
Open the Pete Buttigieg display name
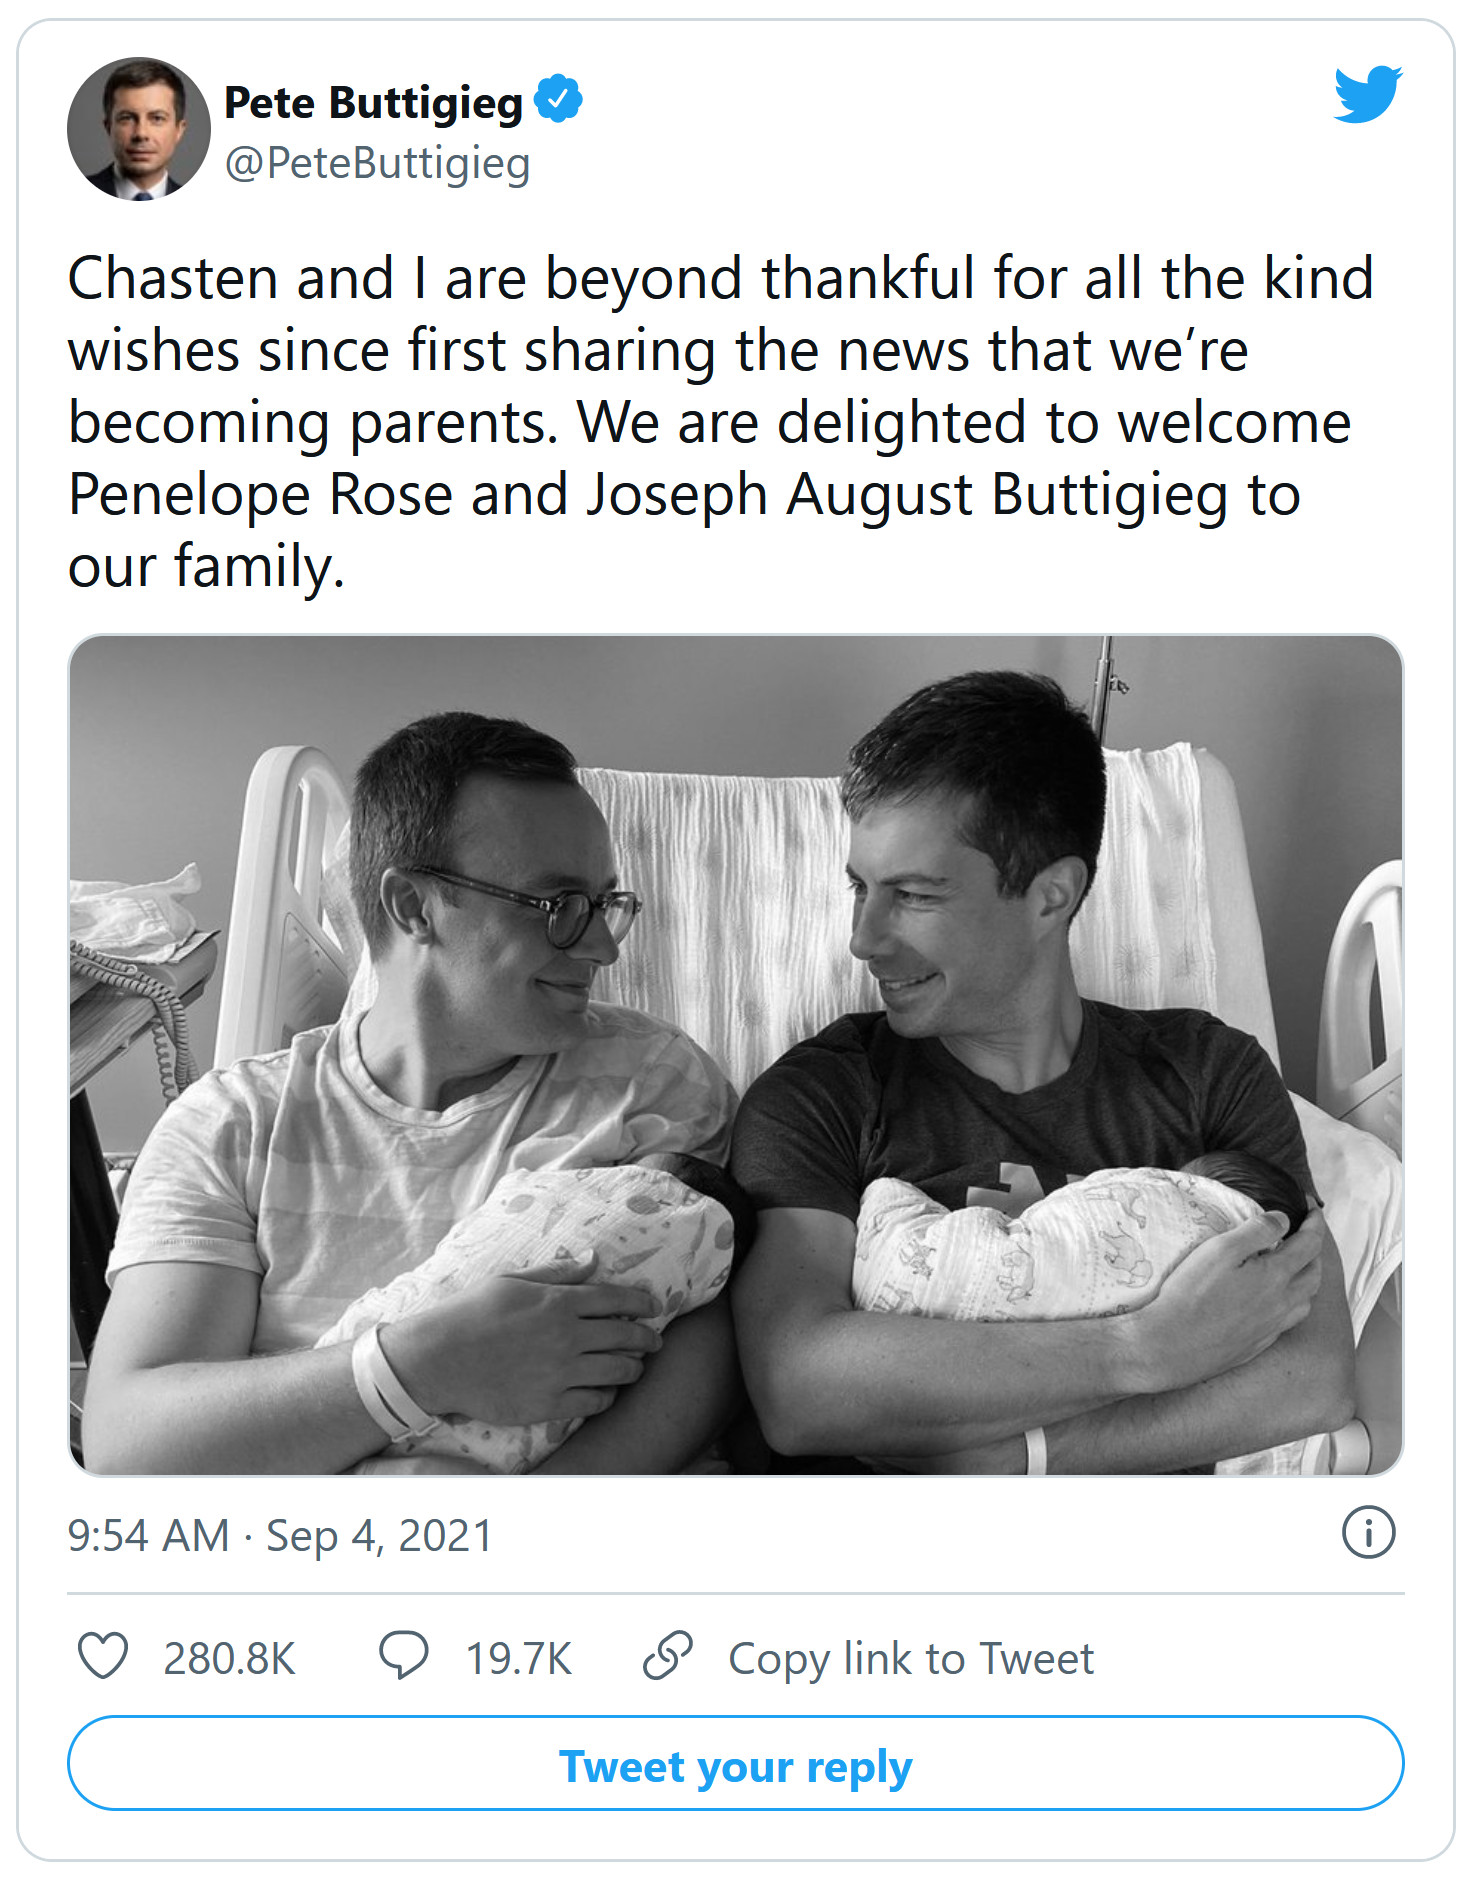coord(373,102)
